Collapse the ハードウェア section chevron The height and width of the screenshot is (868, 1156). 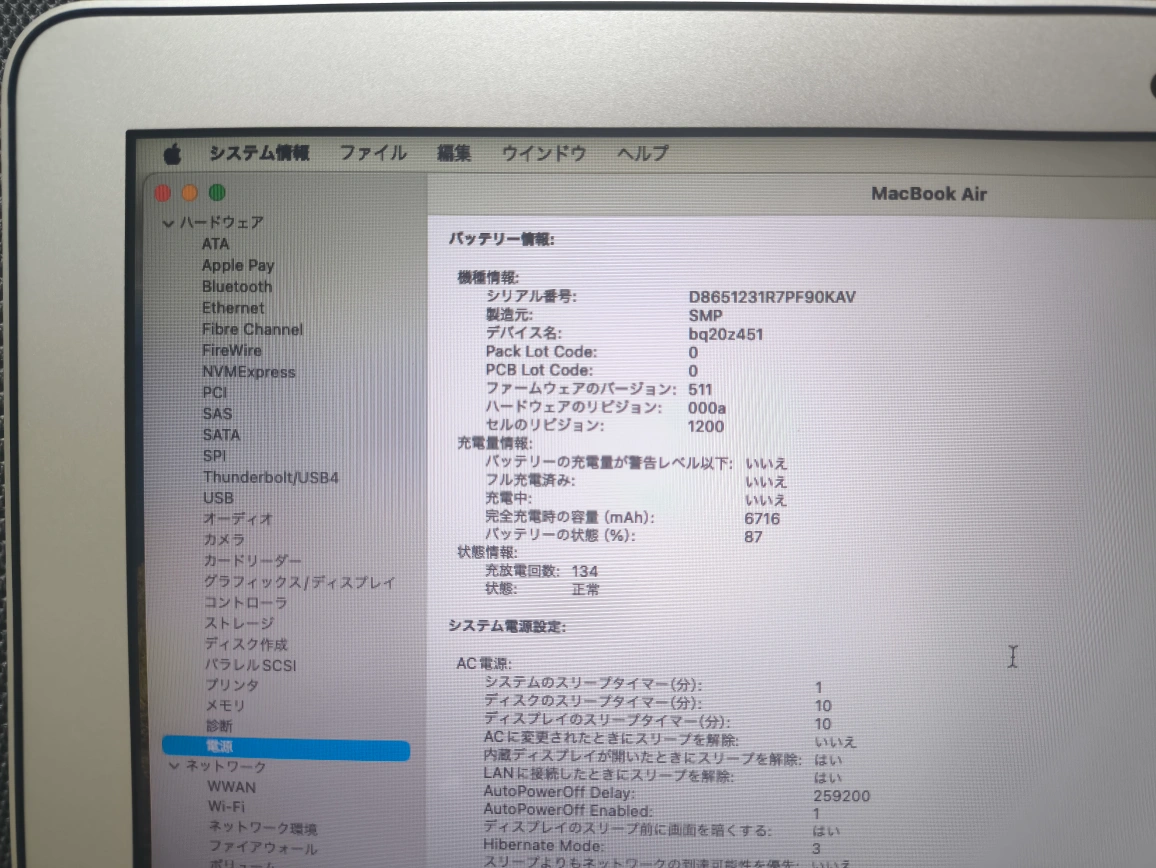click(x=168, y=223)
